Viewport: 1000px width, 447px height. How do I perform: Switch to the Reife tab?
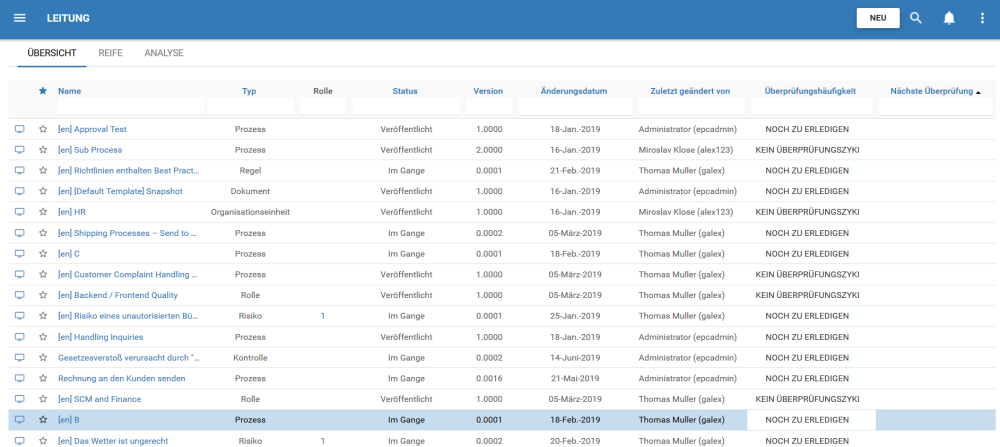[110, 53]
